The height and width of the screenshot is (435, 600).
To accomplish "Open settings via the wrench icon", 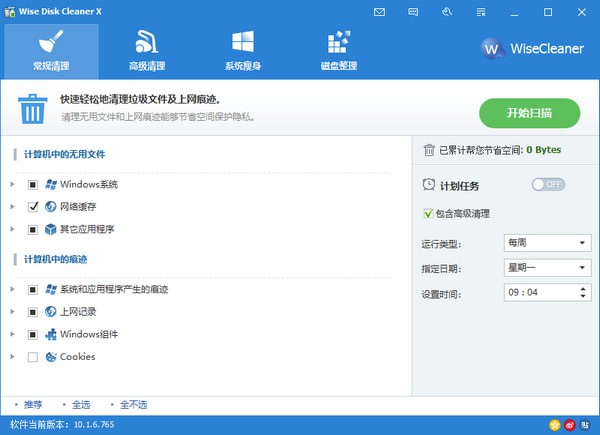I will (x=446, y=12).
